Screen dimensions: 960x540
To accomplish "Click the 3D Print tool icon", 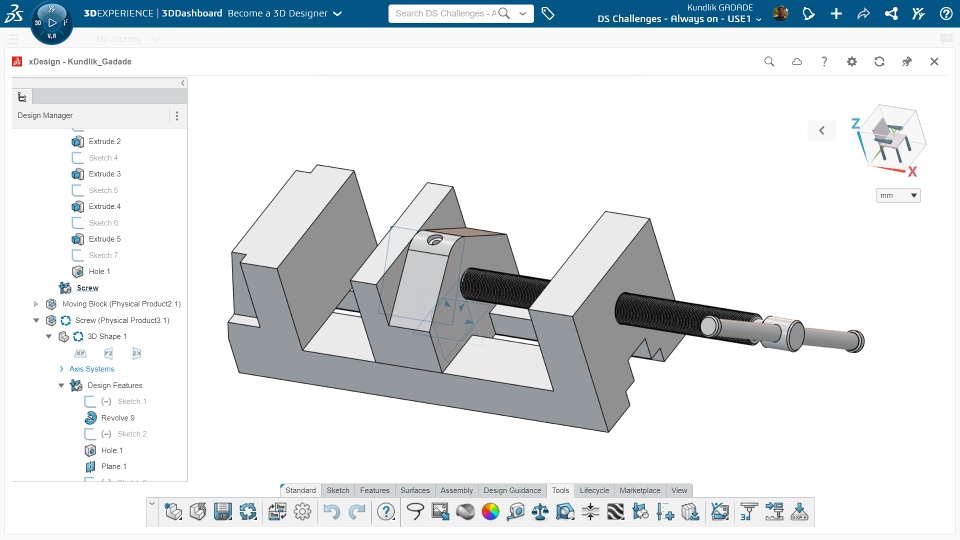I will pyautogui.click(x=749, y=511).
